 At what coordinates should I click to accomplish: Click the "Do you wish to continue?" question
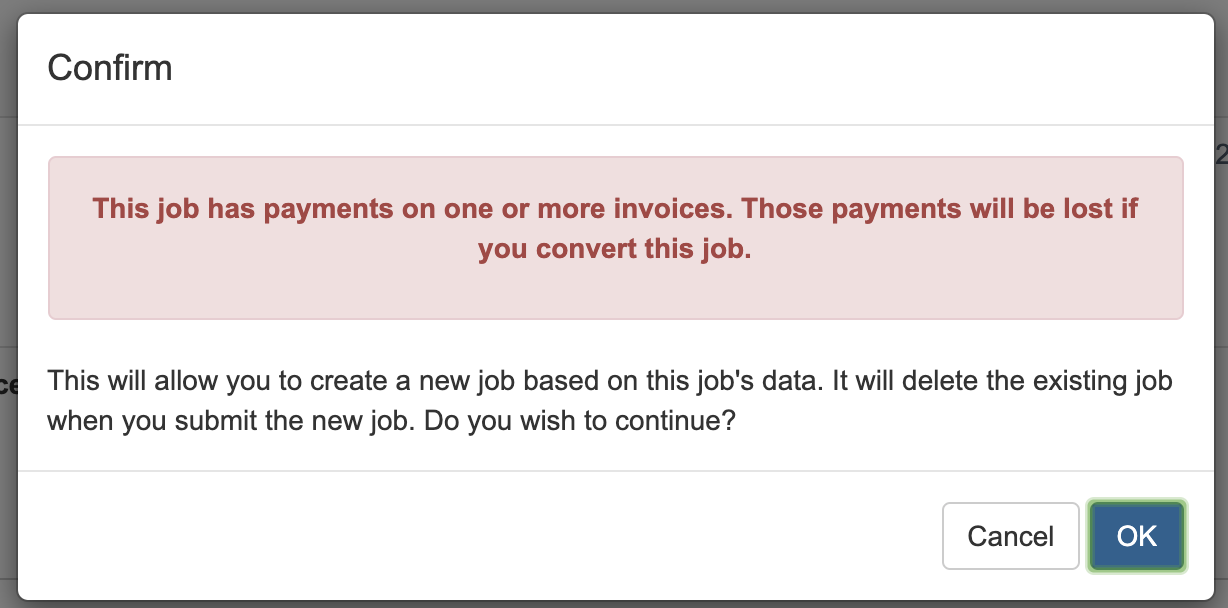(x=580, y=421)
